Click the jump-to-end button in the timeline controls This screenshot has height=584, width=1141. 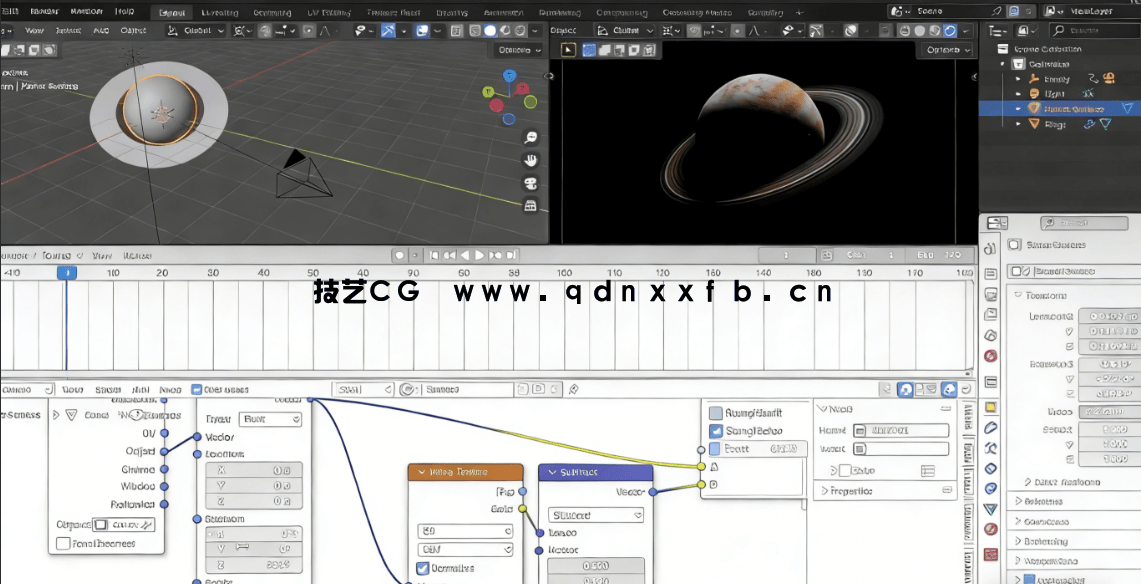513,254
